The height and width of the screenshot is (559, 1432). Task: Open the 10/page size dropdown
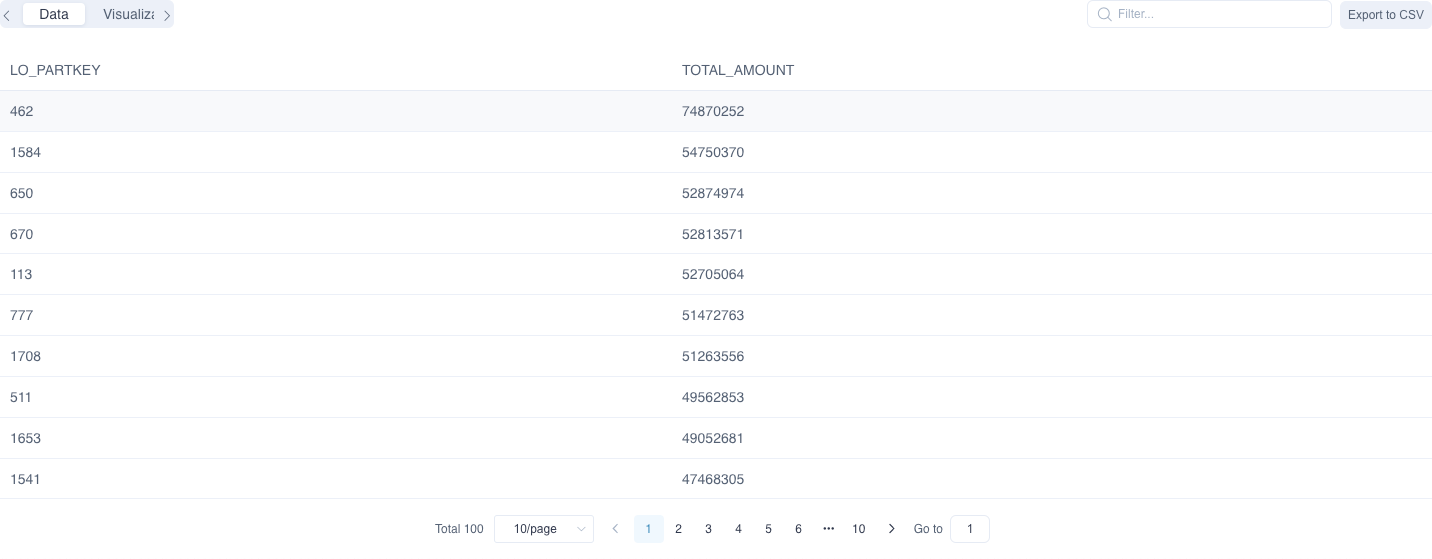(x=544, y=529)
